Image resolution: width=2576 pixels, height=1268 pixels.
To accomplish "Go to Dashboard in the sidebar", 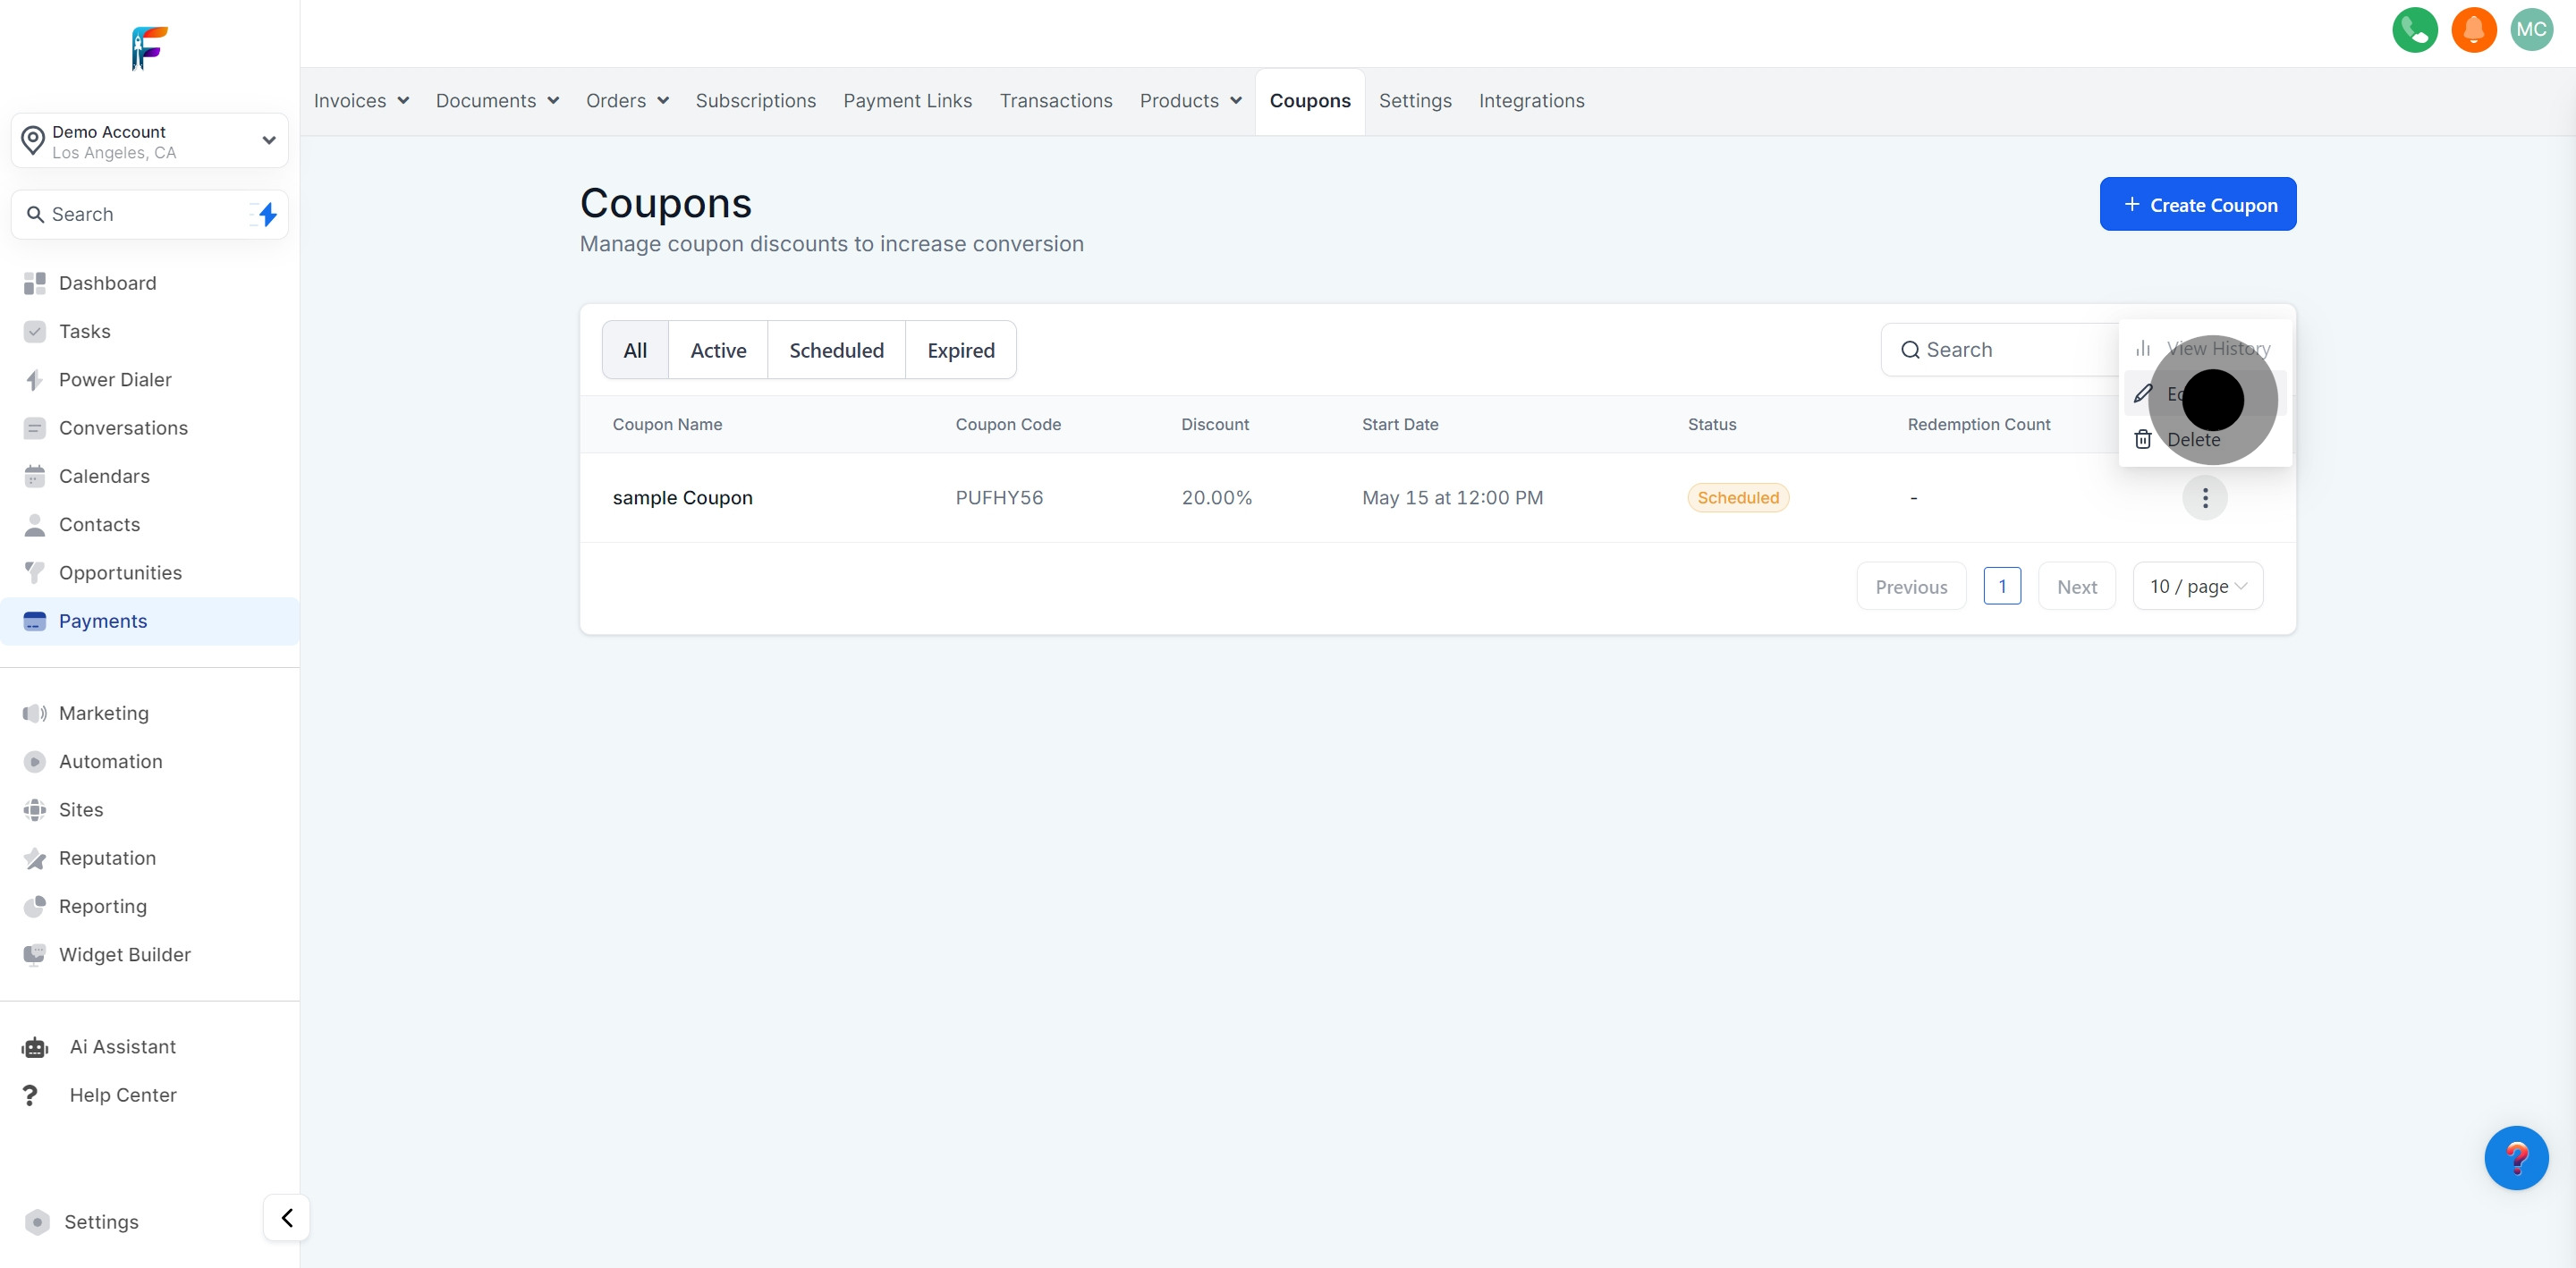I will pyautogui.click(x=107, y=283).
